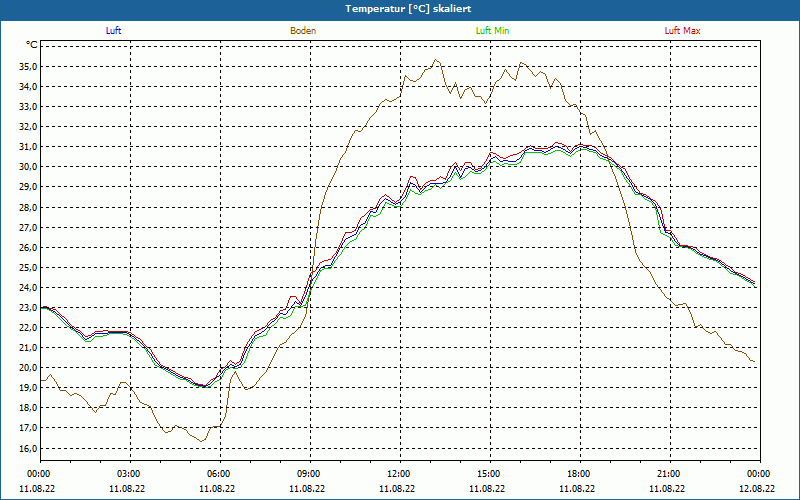Click the 21:00 time label
Image resolution: width=800 pixels, height=500 pixels.
point(670,474)
